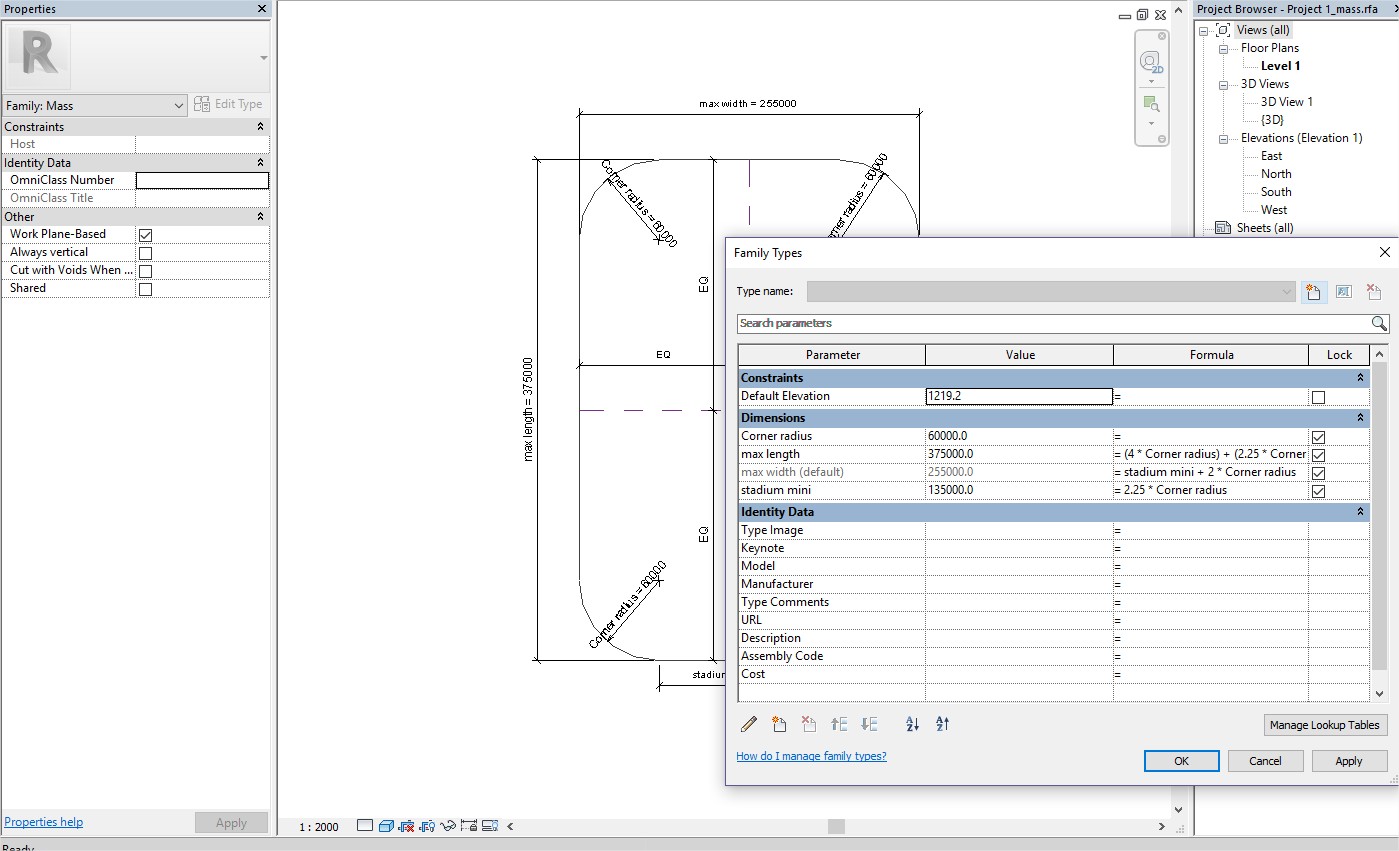
Task: Collapse the Views (all) tree node
Action: click(1204, 30)
